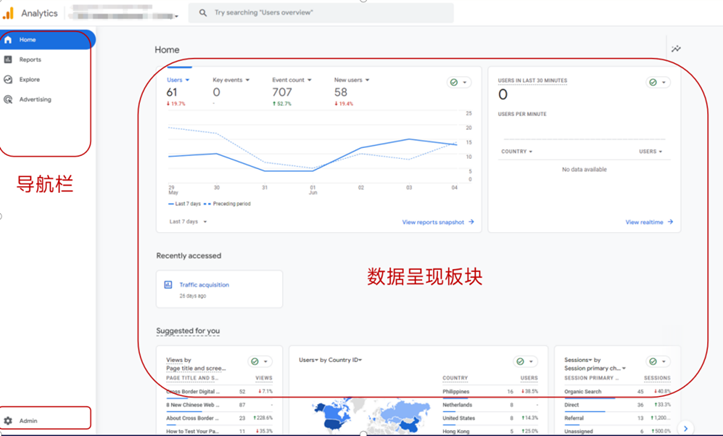Click the Google Analytics logo
This screenshot has width=723, height=436.
(9, 13)
